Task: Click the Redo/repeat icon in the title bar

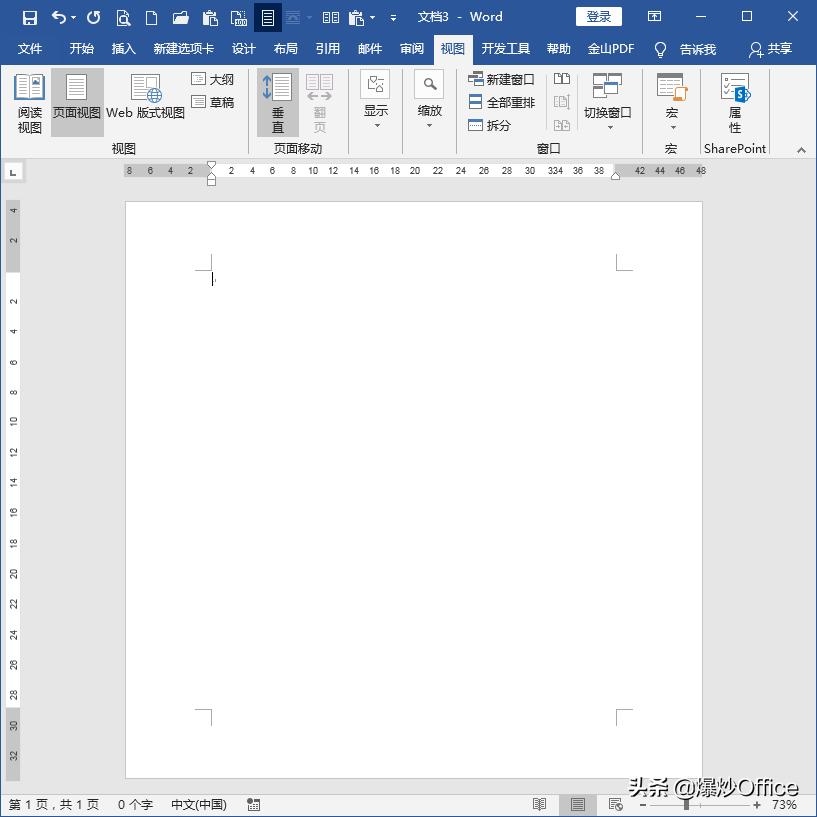Action: (x=93, y=18)
